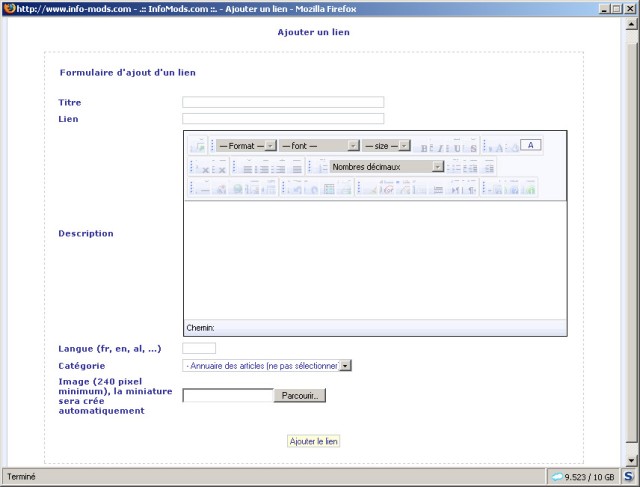Open the font dropdown

(x=320, y=146)
